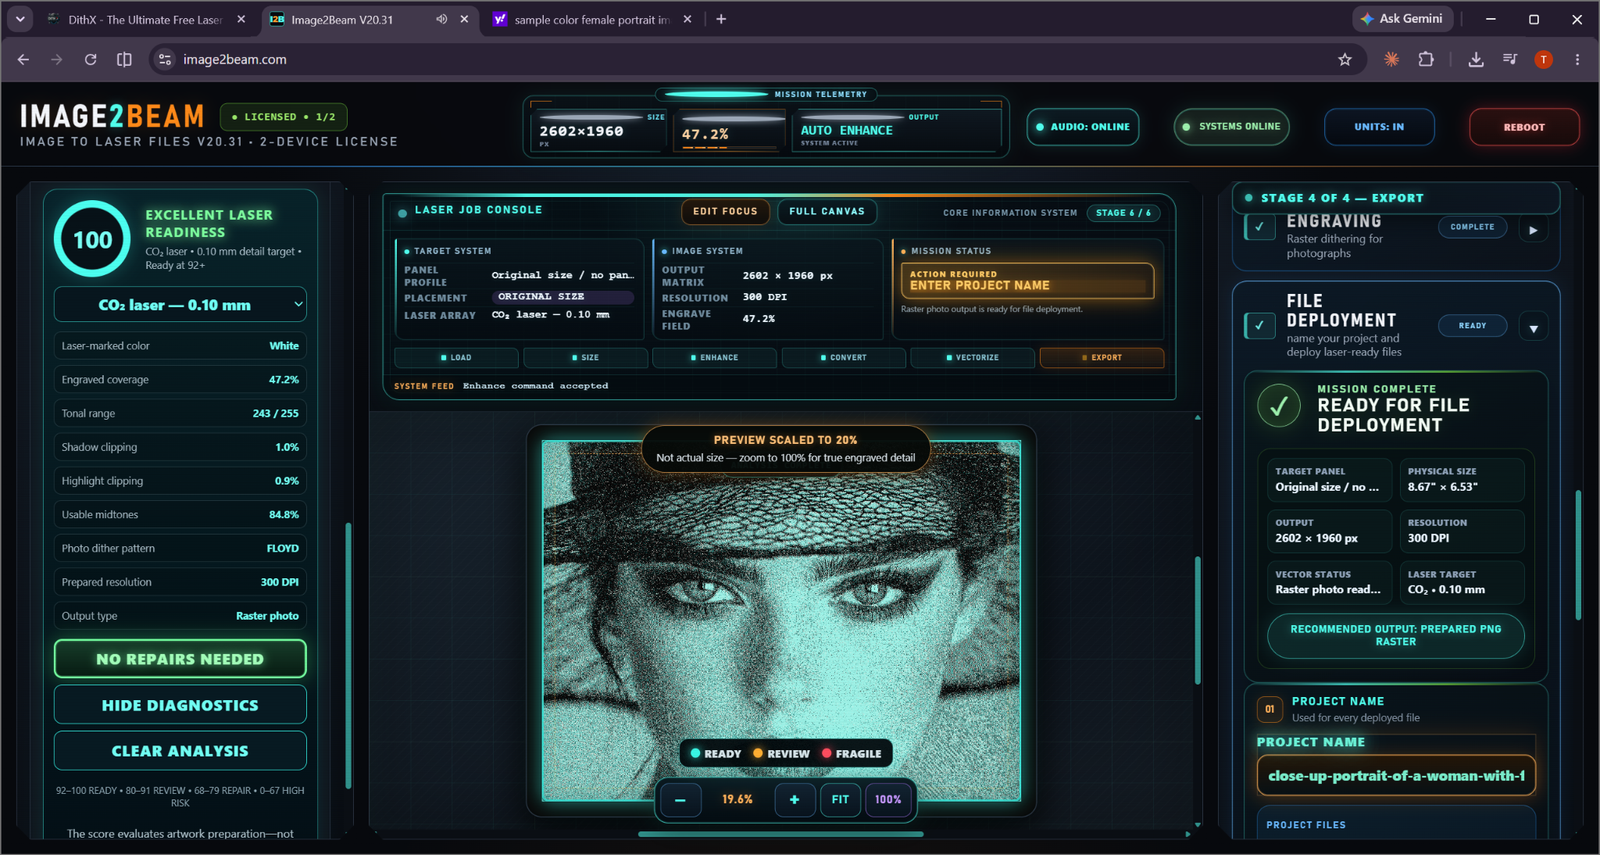The height and width of the screenshot is (855, 1600).
Task: Open the media controls icon in toolbar
Action: click(x=1510, y=60)
